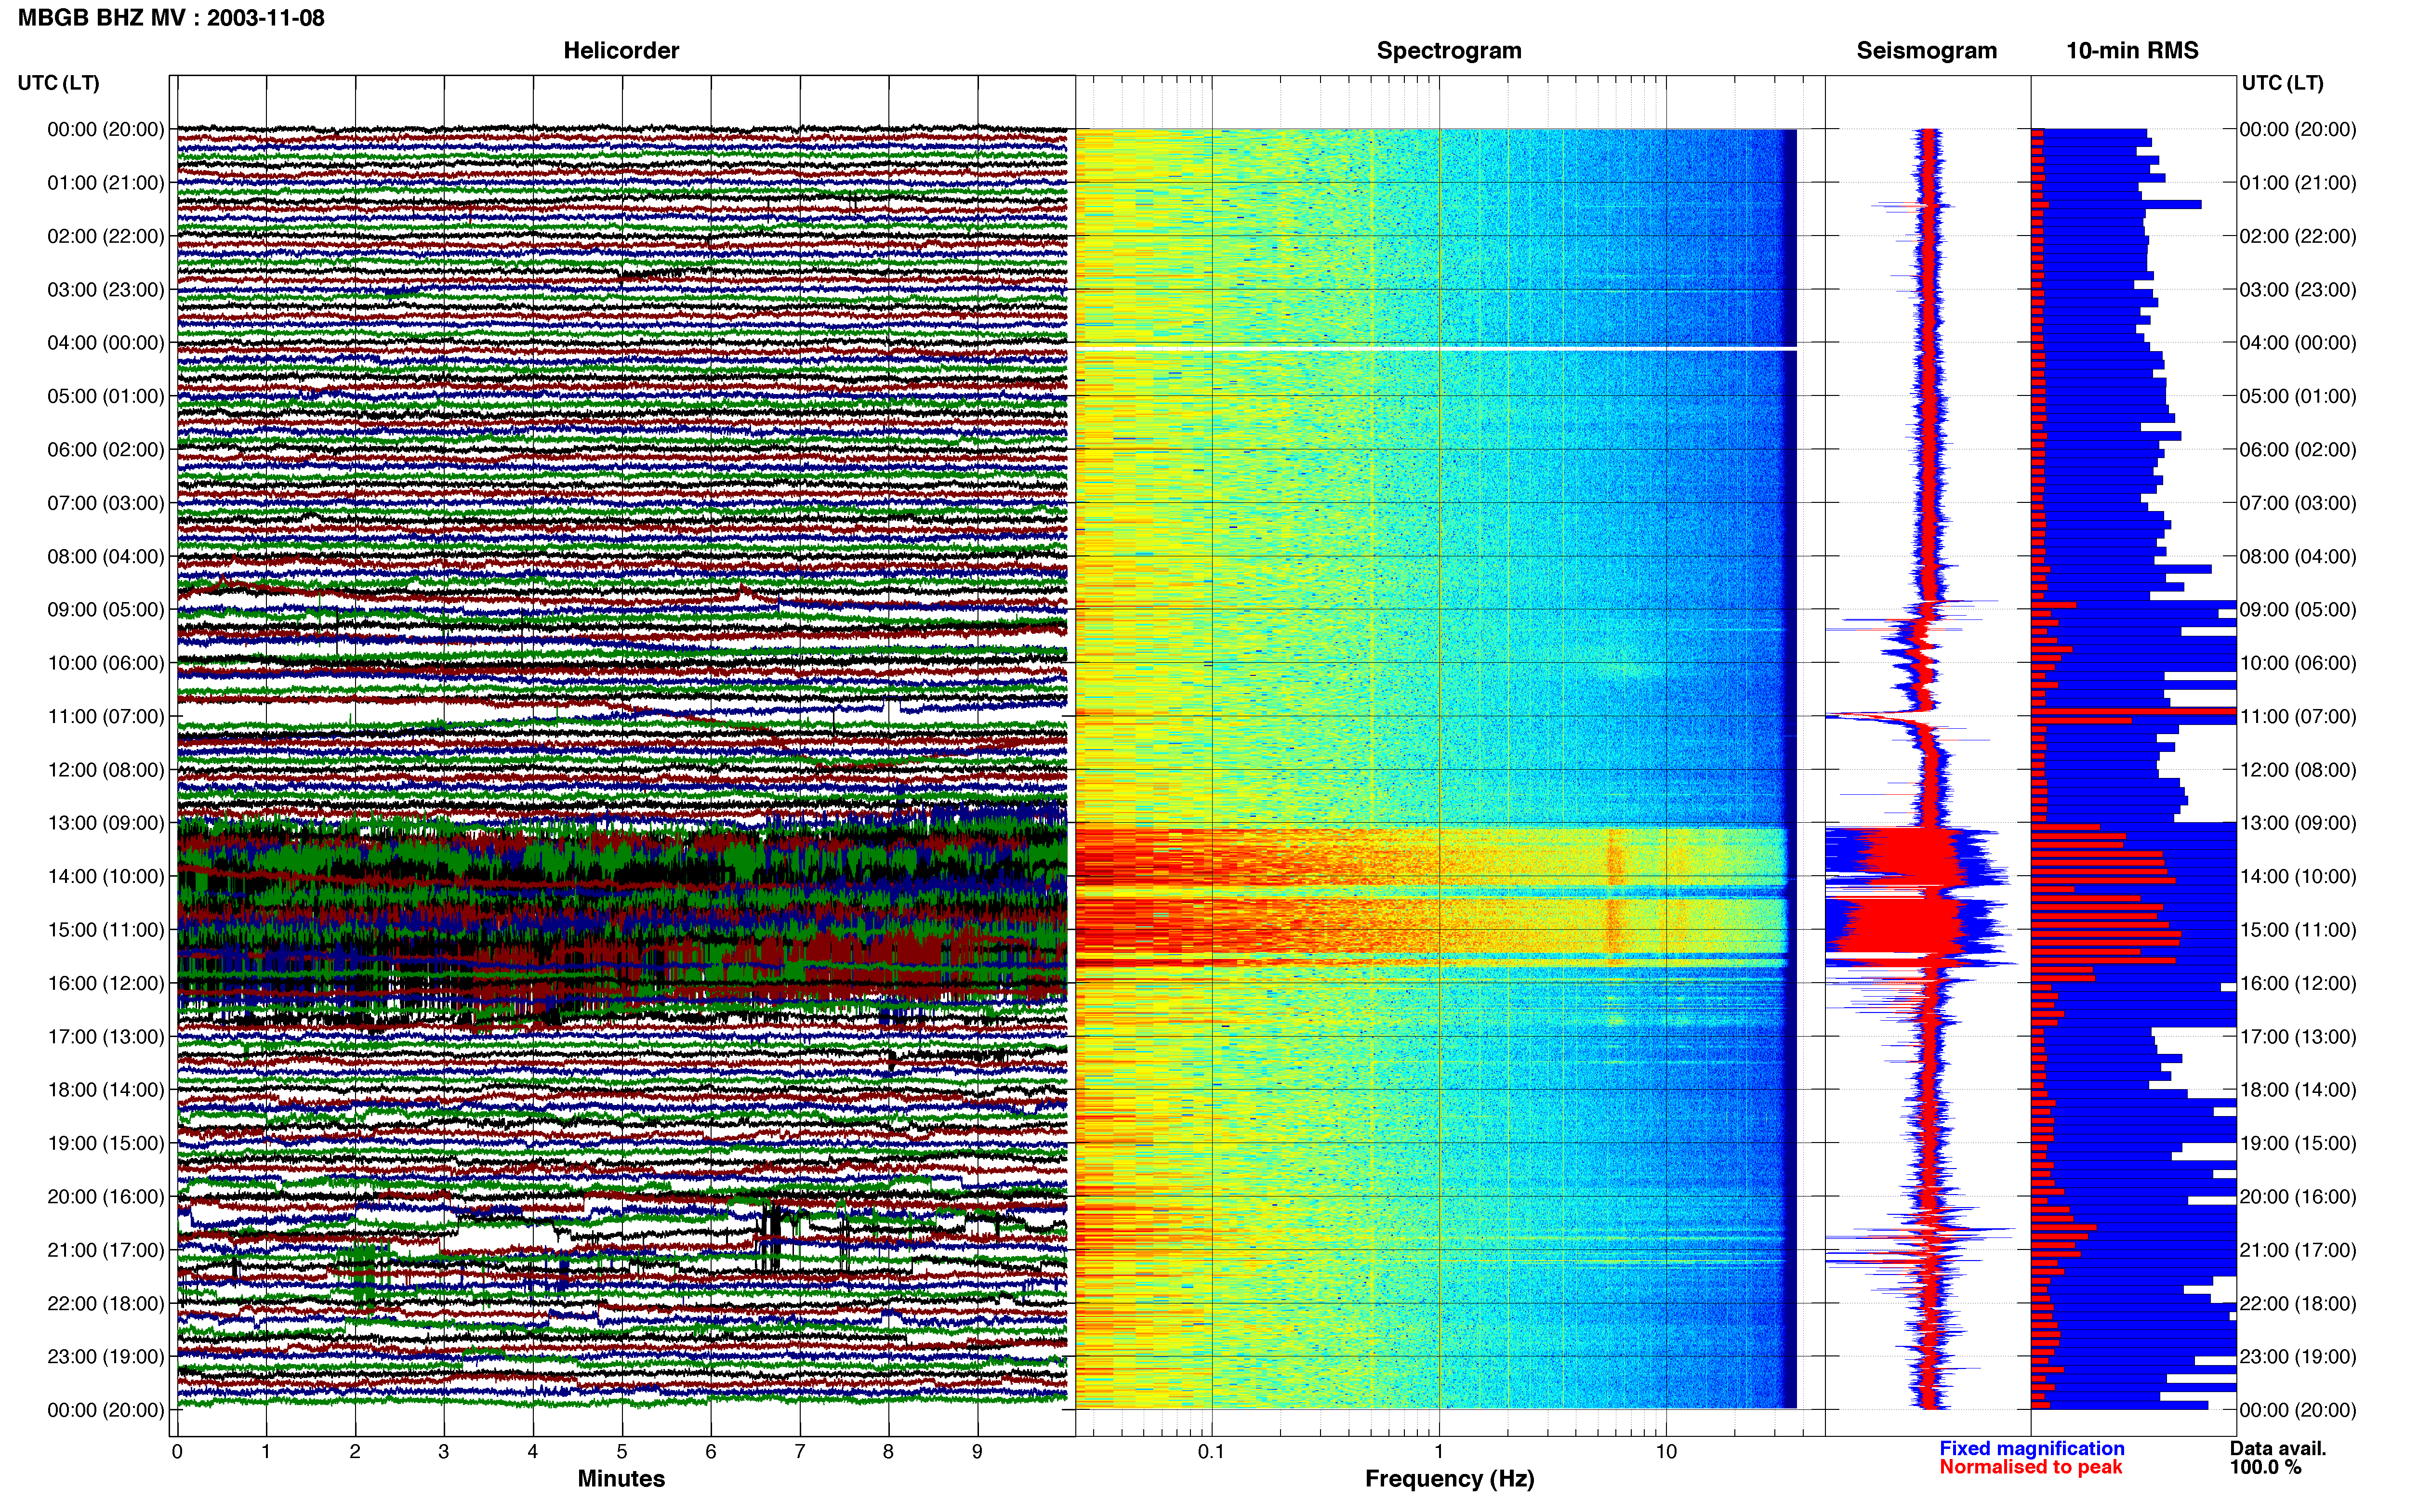
Task: Click the '9' tick on the Minutes axis
Action: point(977,1451)
